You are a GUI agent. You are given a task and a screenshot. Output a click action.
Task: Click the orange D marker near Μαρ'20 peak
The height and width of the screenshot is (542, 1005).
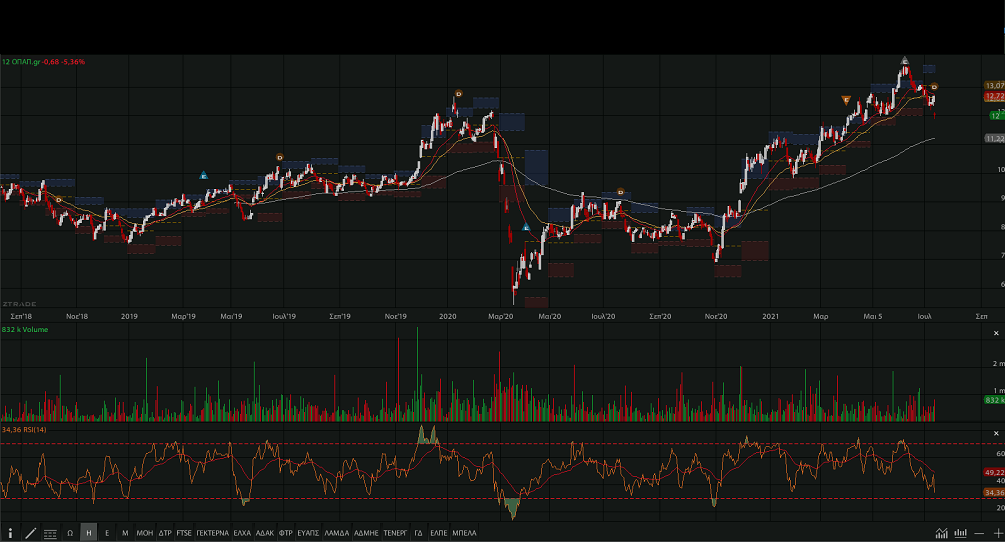[458, 94]
